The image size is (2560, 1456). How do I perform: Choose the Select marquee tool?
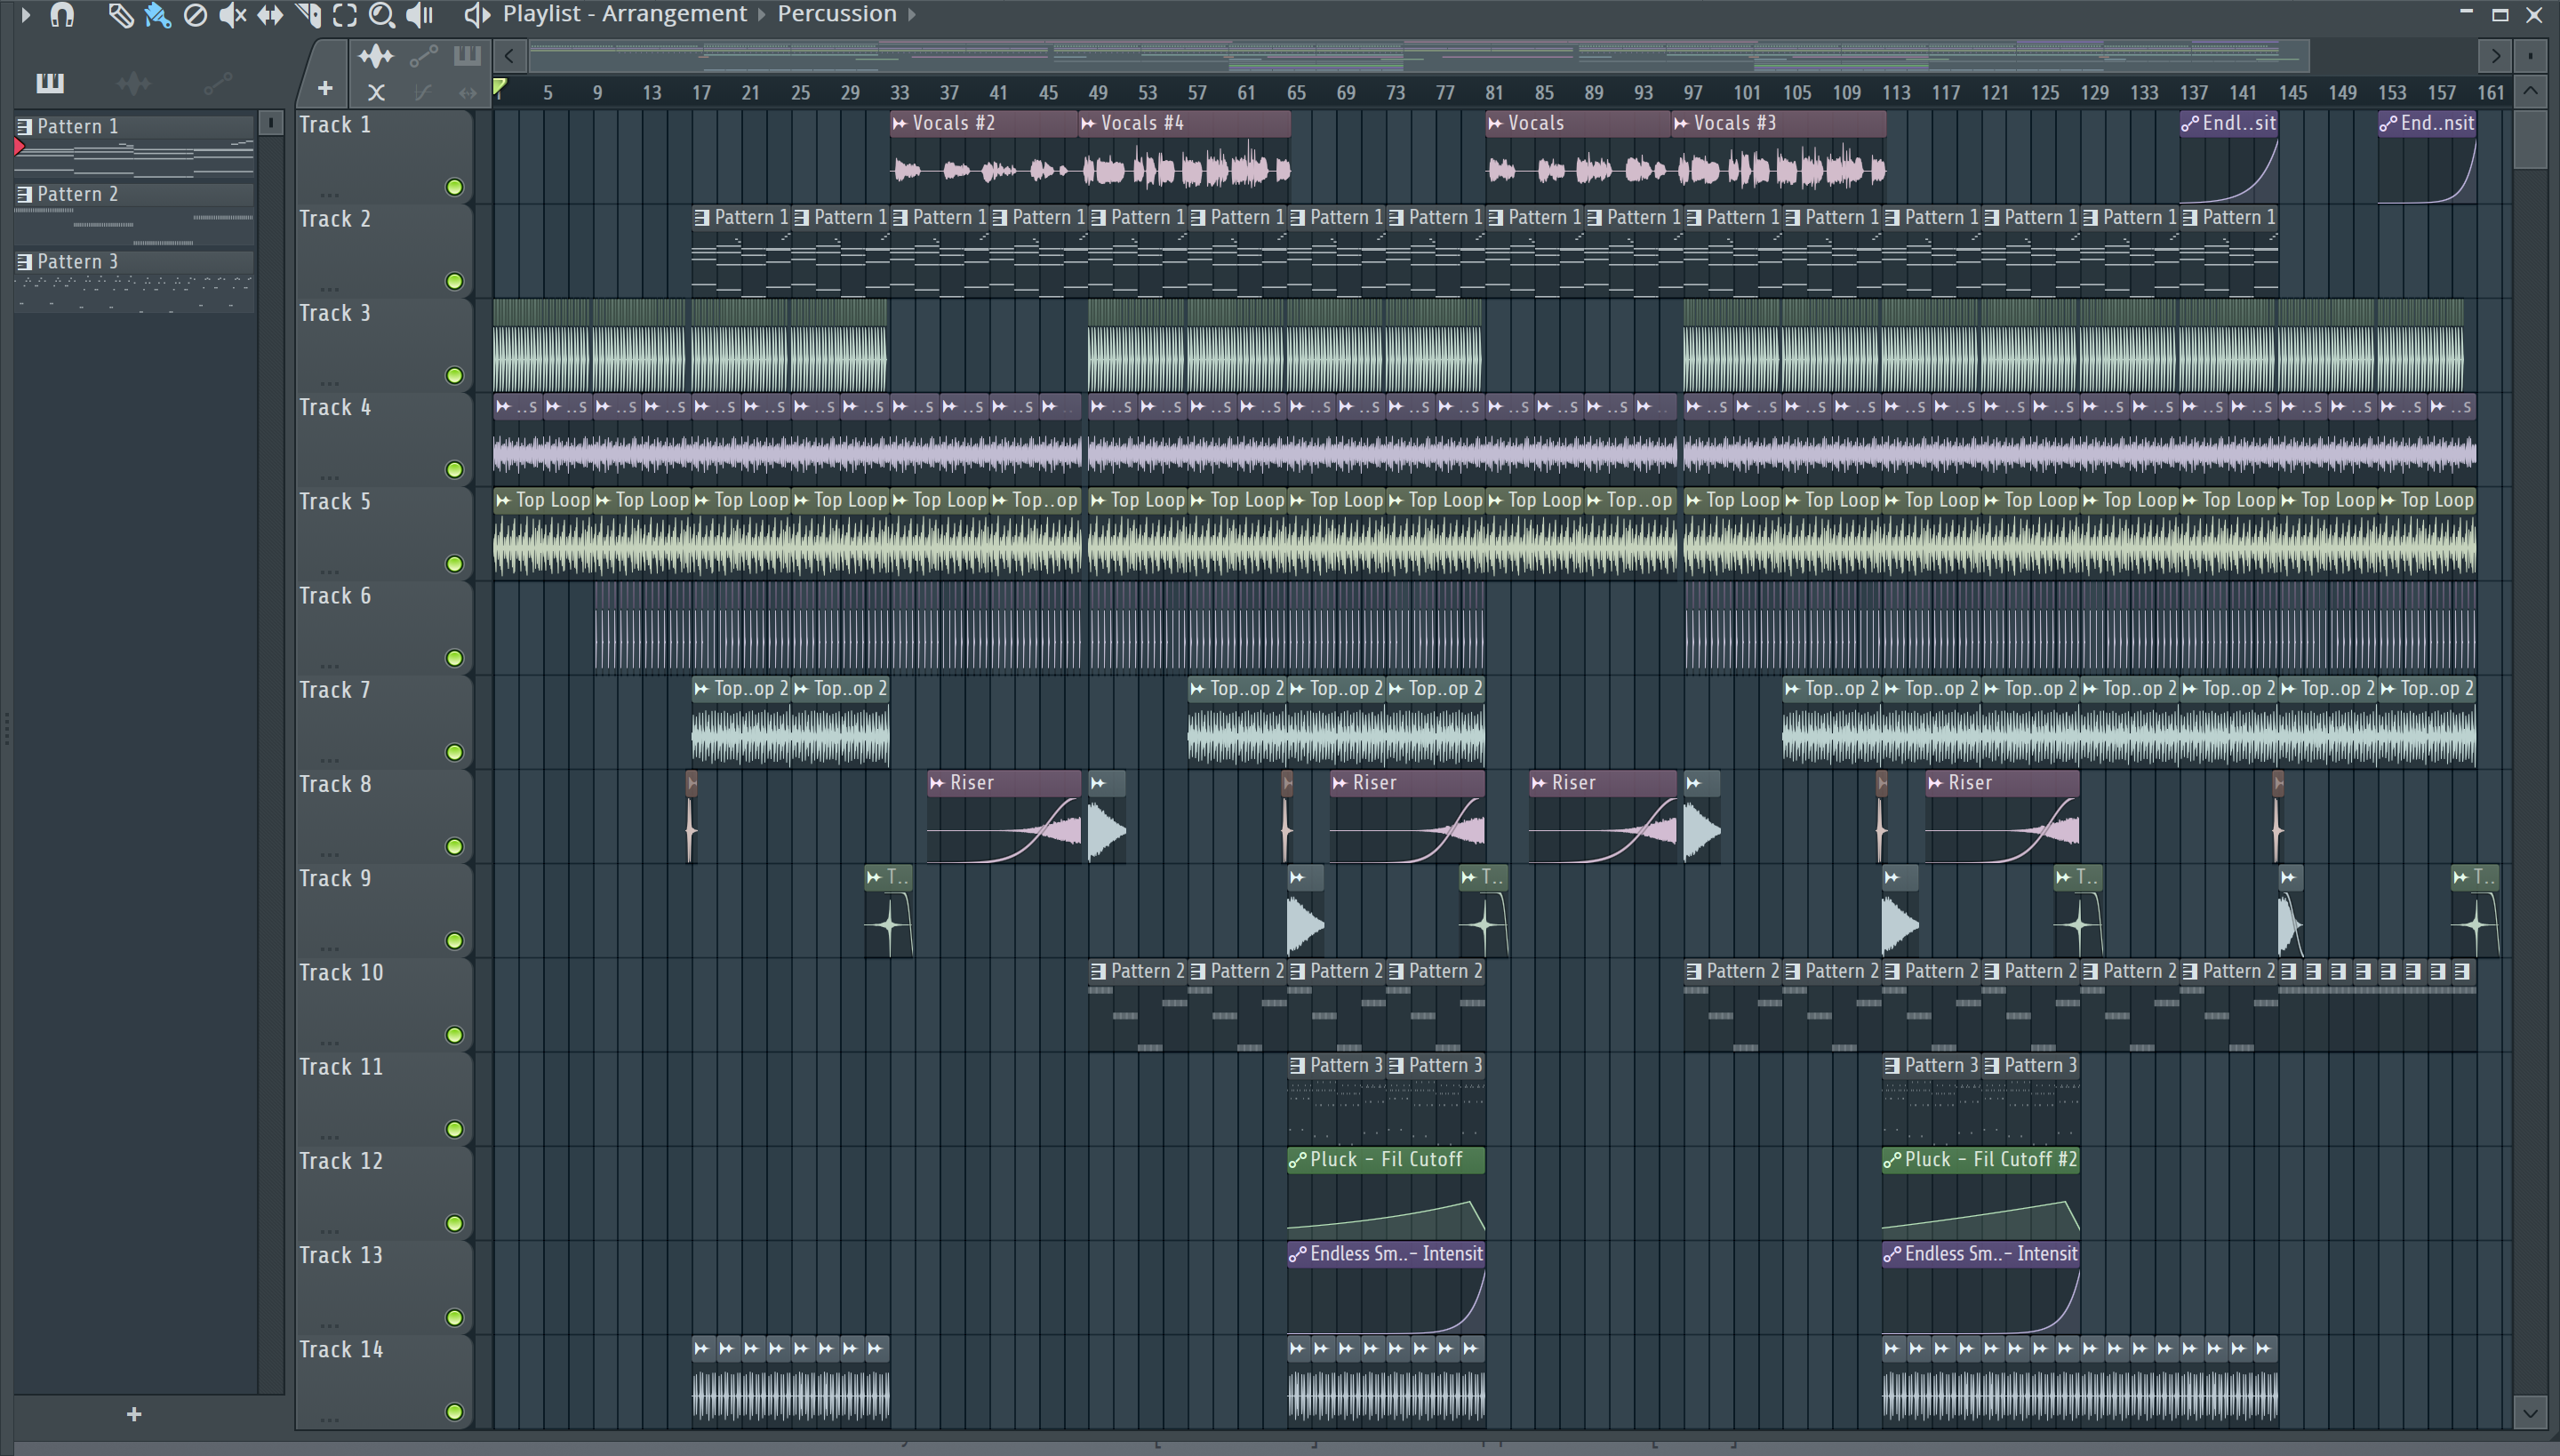coord(345,15)
